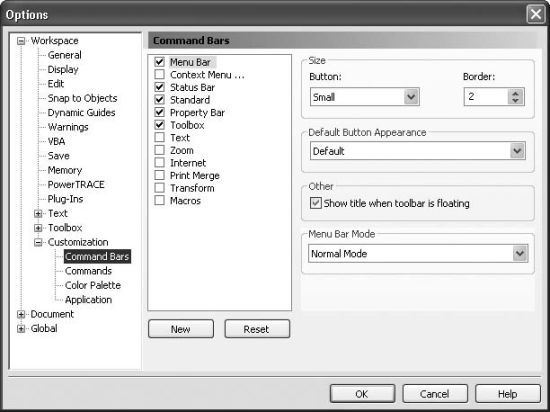Confirm the dialog with OK
The image size is (550, 412).
click(362, 394)
